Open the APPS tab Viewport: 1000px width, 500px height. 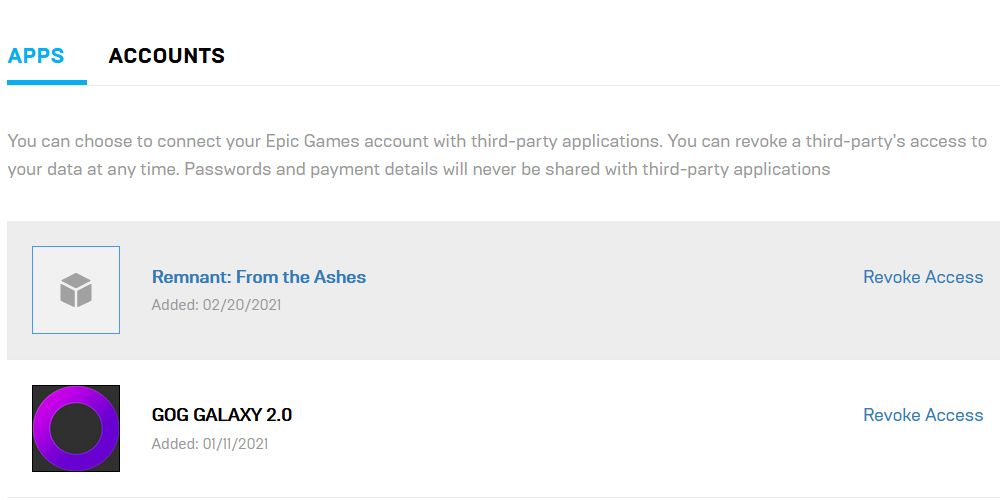point(36,55)
